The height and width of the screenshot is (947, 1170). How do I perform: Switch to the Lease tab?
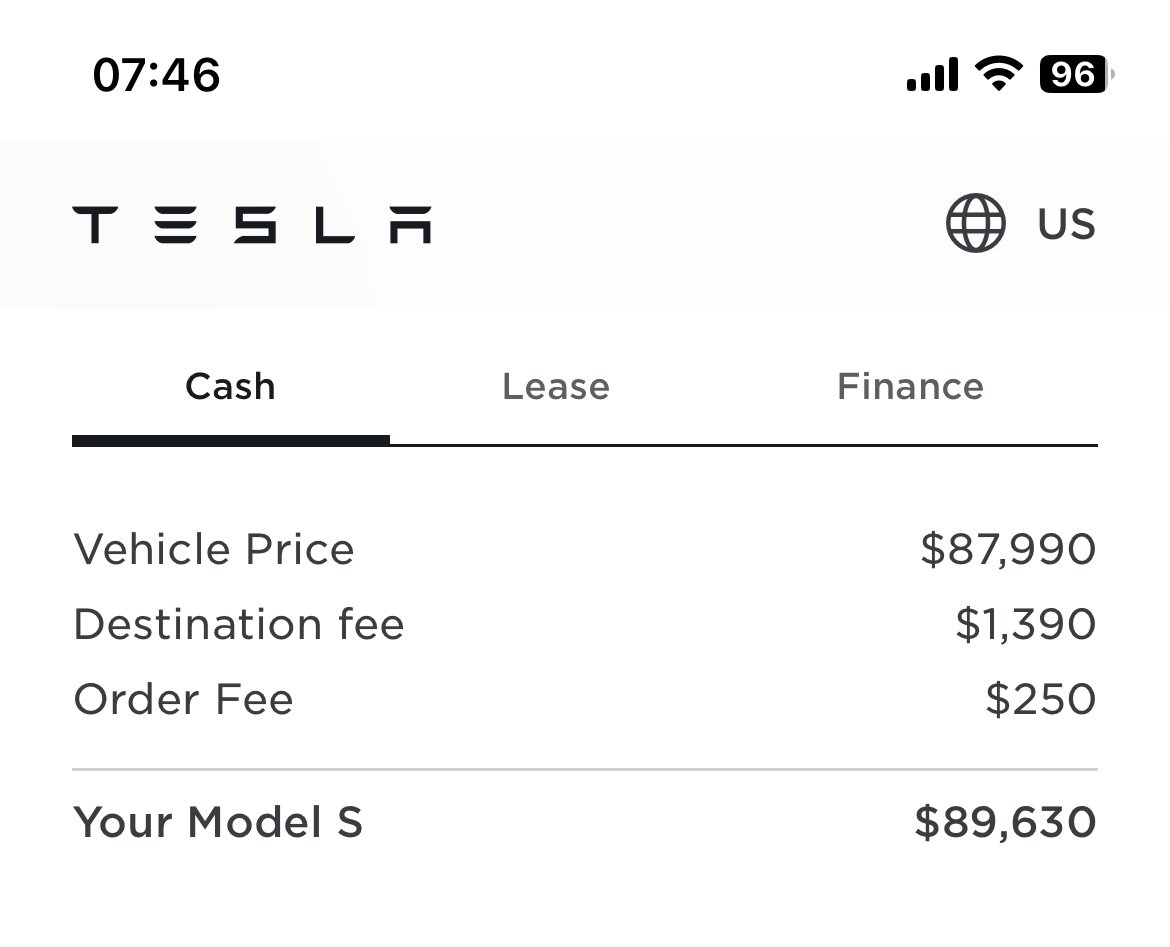[x=556, y=387]
